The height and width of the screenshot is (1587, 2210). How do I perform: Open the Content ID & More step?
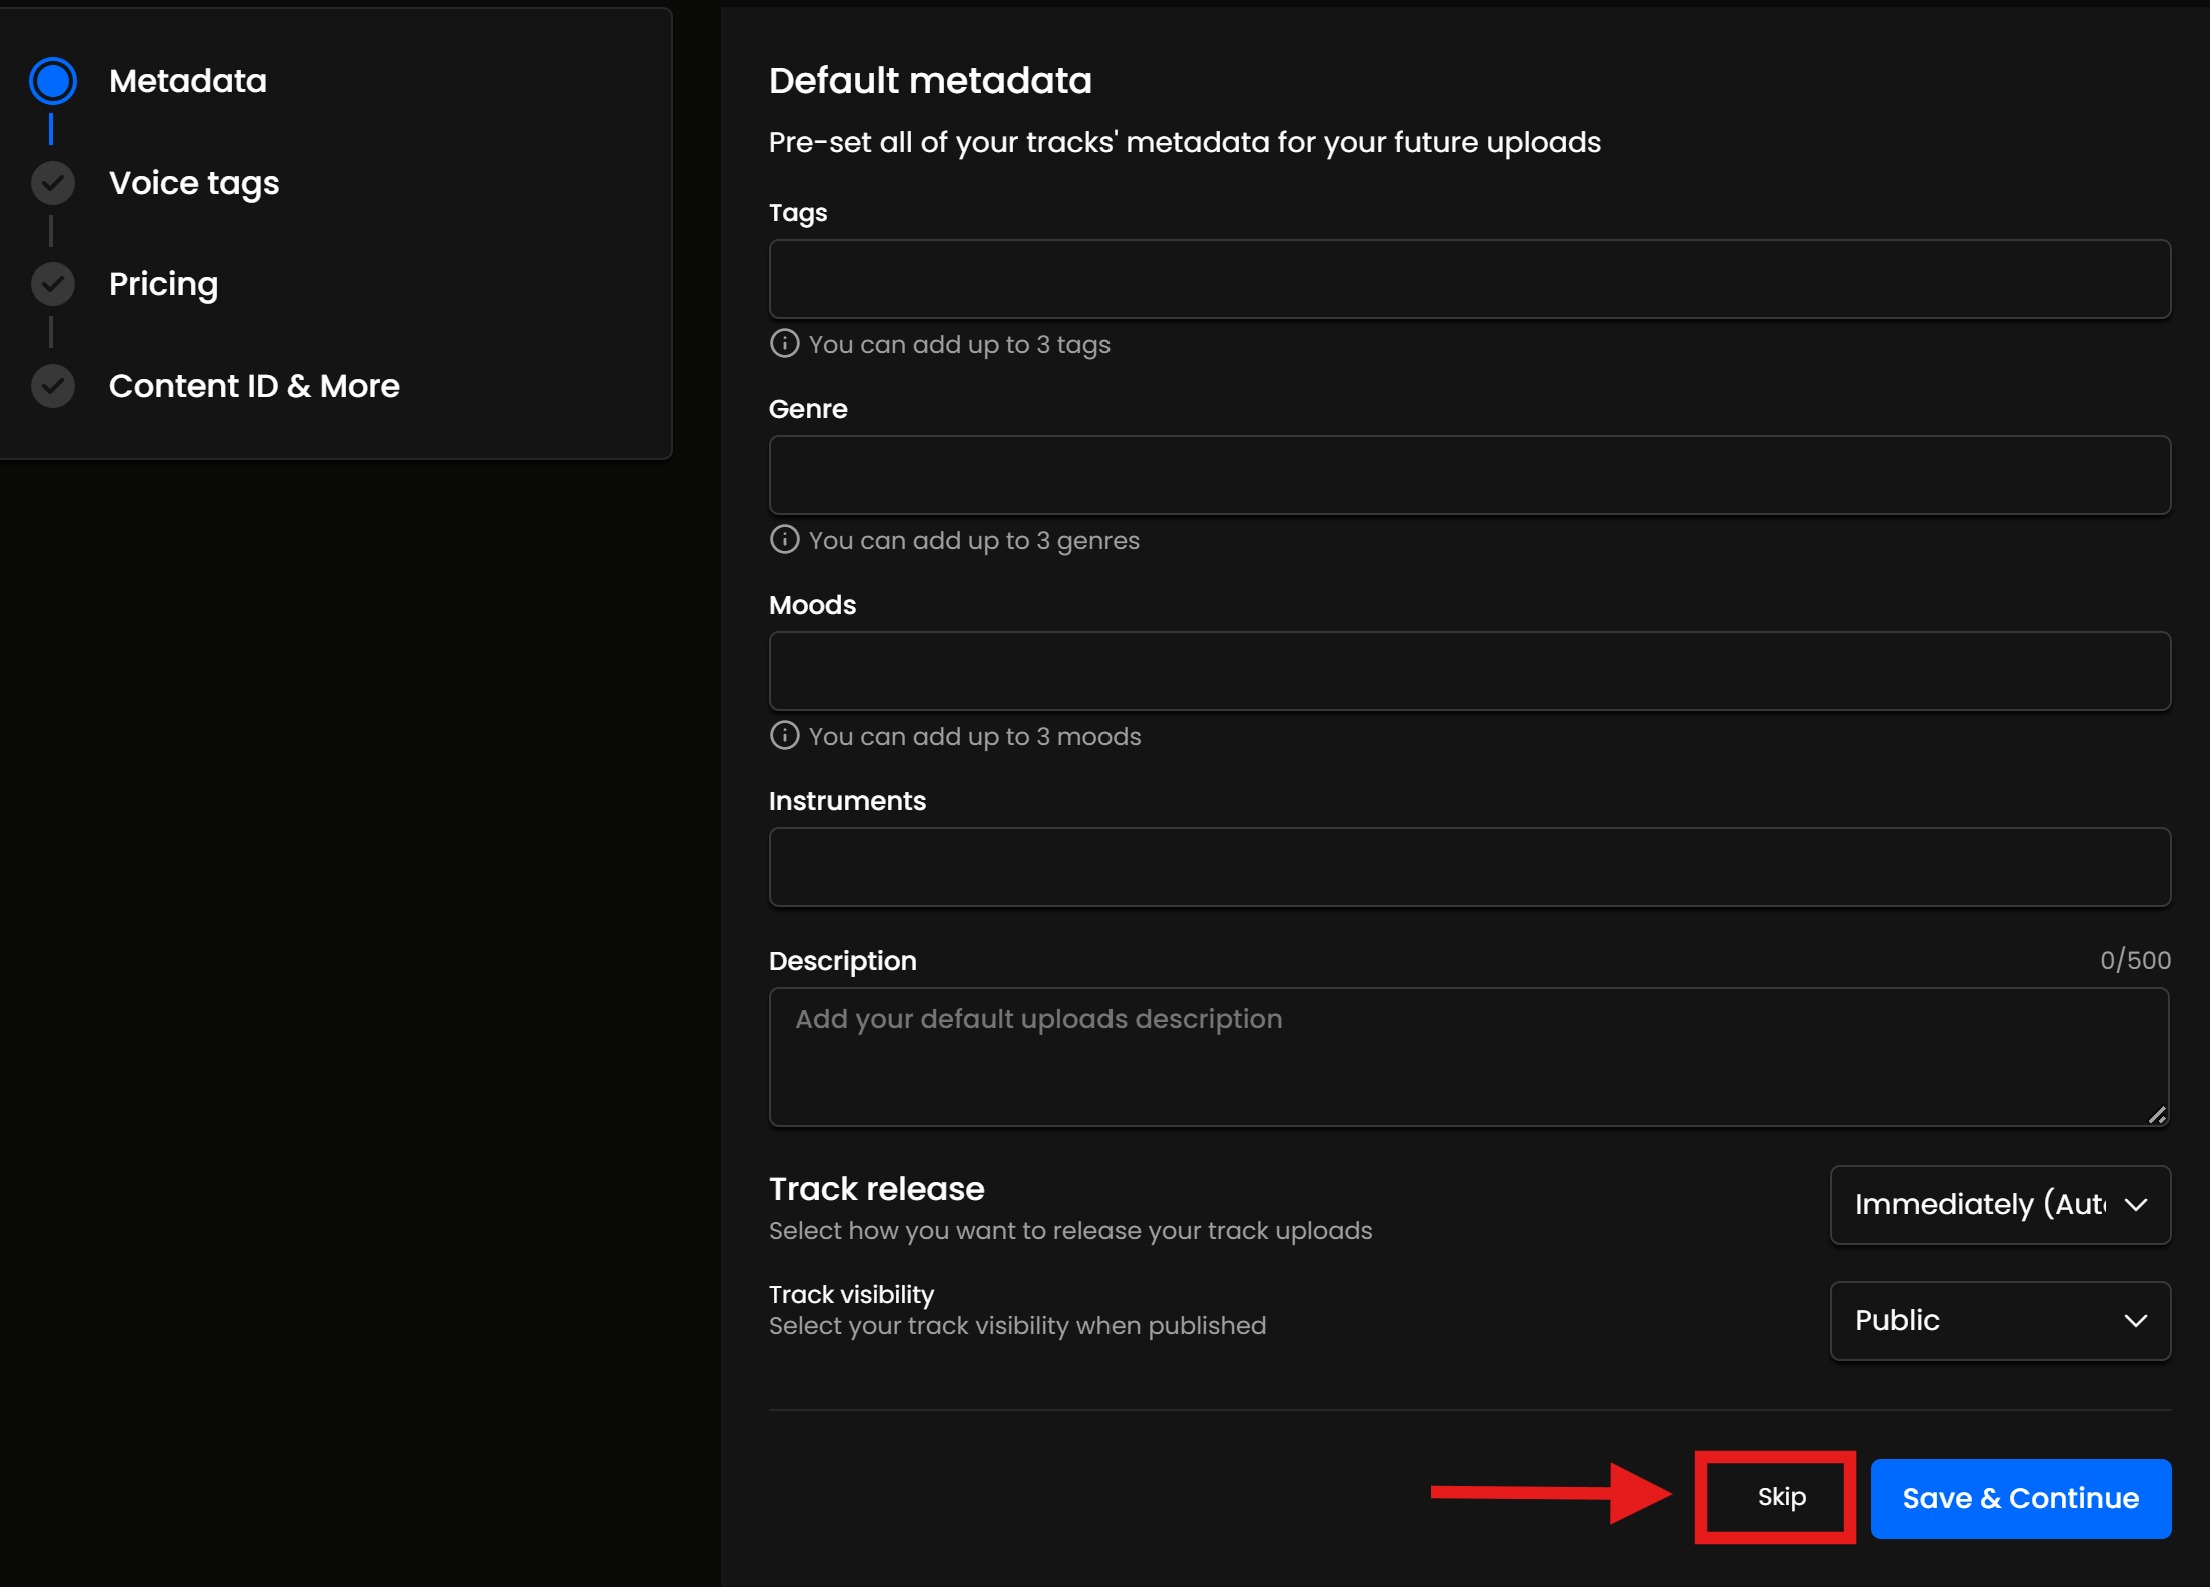(x=254, y=386)
